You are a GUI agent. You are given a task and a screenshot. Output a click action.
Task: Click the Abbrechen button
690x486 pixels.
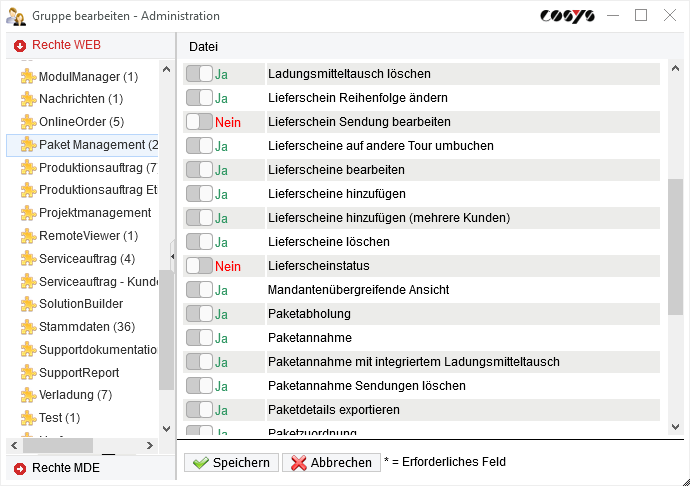[x=329, y=462]
